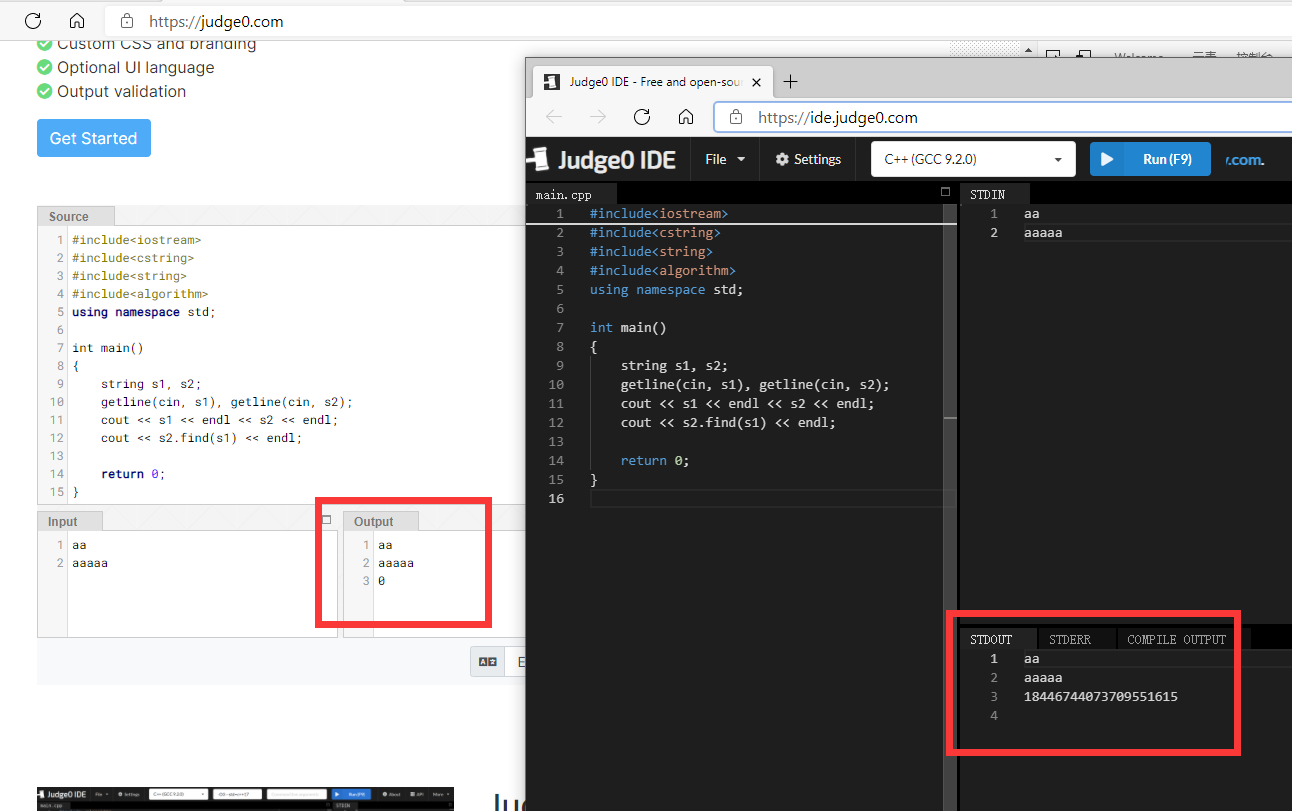Click the green checkmark beside Output validation
The width and height of the screenshot is (1292, 811).
click(43, 91)
